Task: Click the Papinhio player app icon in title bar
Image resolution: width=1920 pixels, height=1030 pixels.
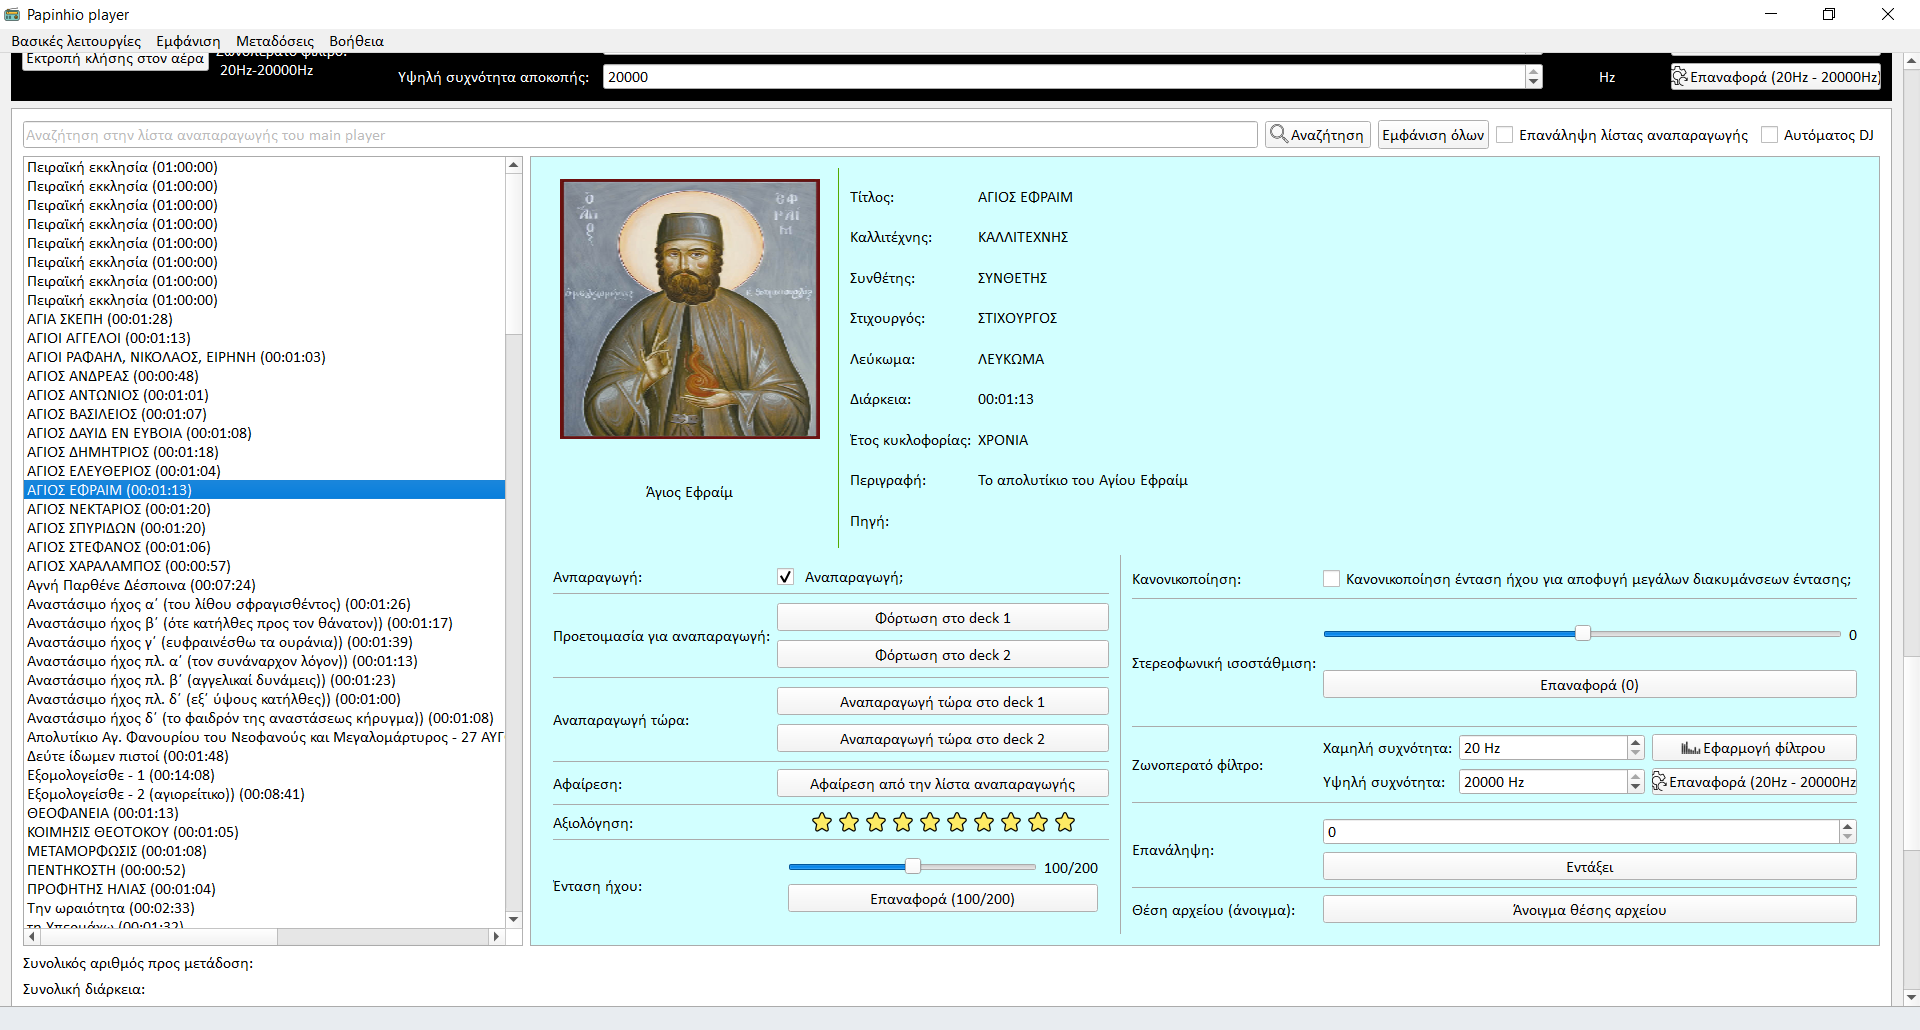Action: (x=12, y=14)
